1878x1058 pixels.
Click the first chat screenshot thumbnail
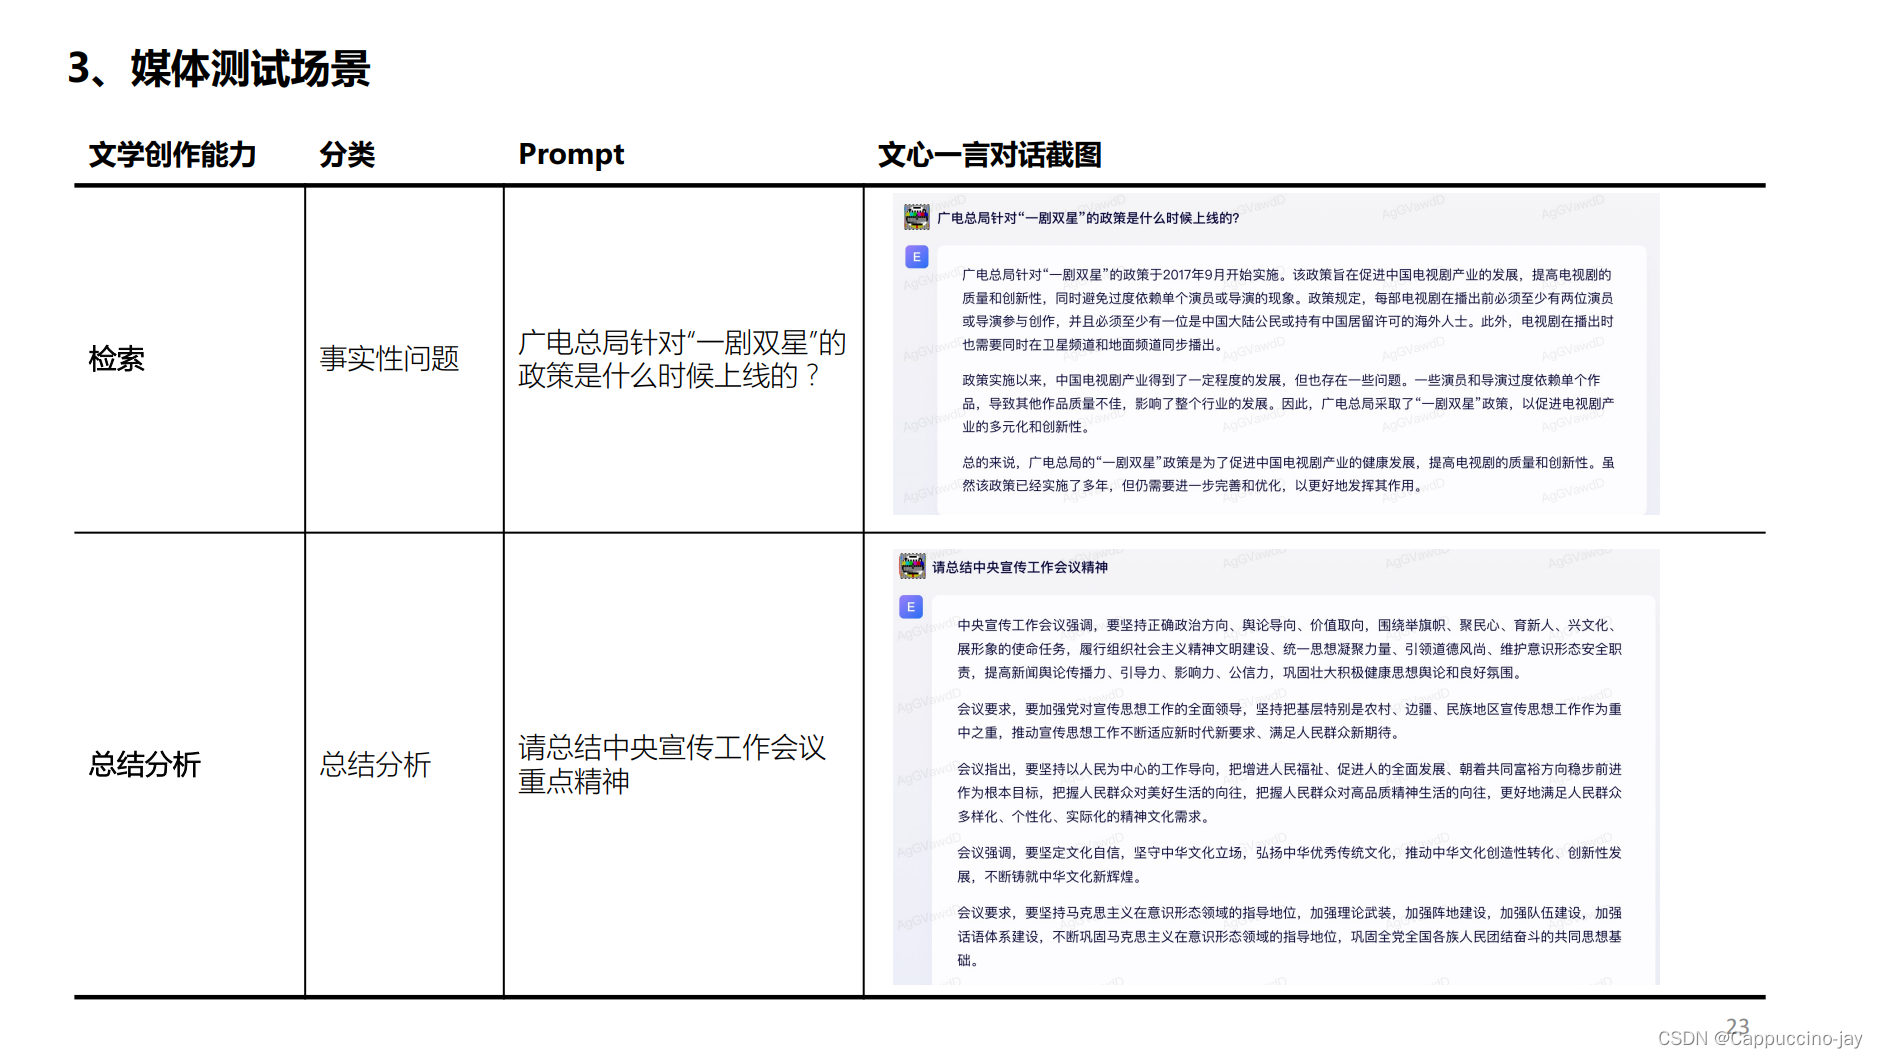[x=1276, y=354]
